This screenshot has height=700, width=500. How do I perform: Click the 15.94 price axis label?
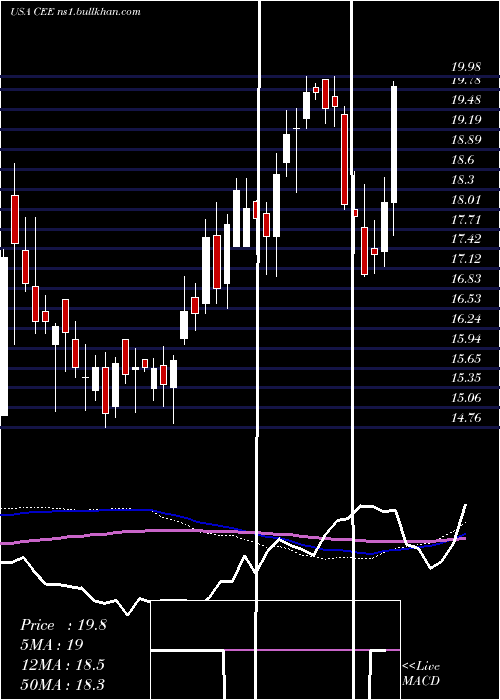[466, 339]
